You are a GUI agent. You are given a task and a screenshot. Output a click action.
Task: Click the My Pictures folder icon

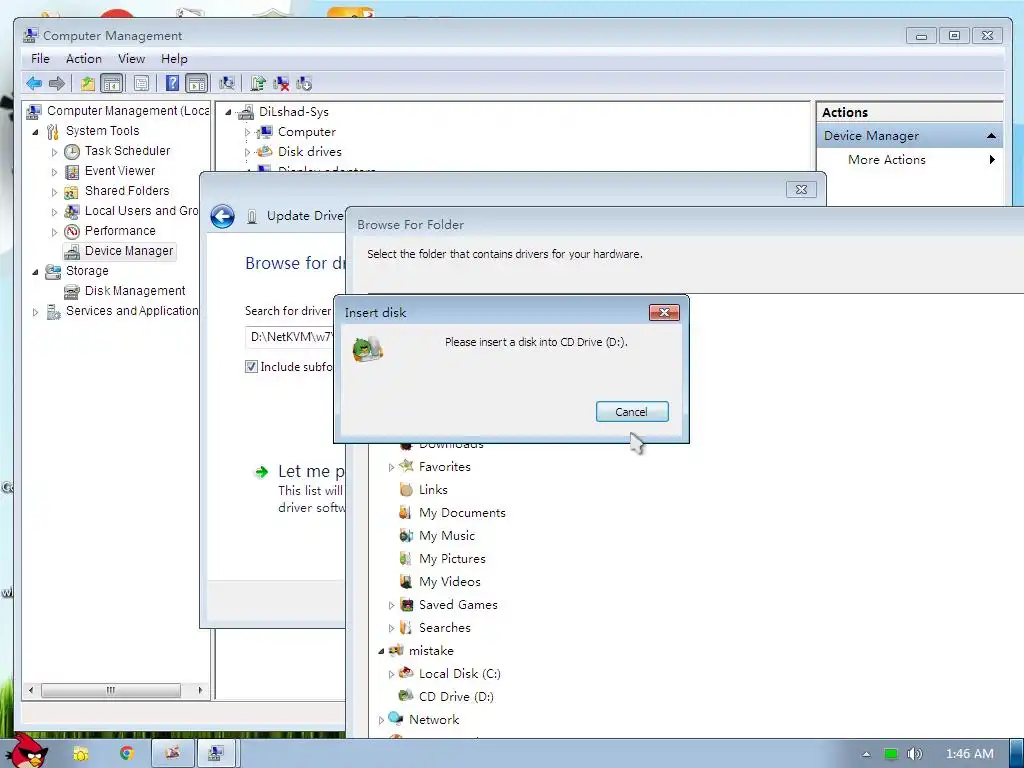pyautogui.click(x=406, y=558)
